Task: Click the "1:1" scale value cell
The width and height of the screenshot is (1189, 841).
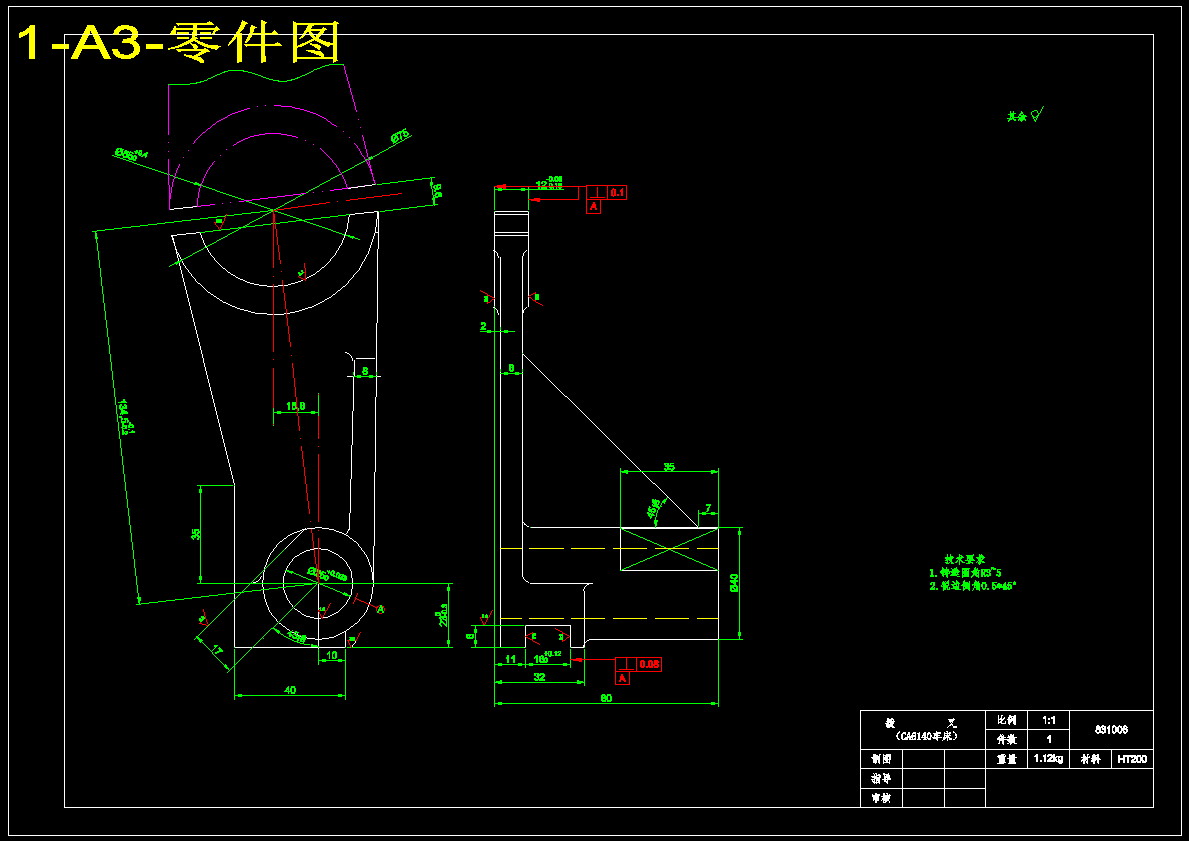Action: click(1049, 720)
